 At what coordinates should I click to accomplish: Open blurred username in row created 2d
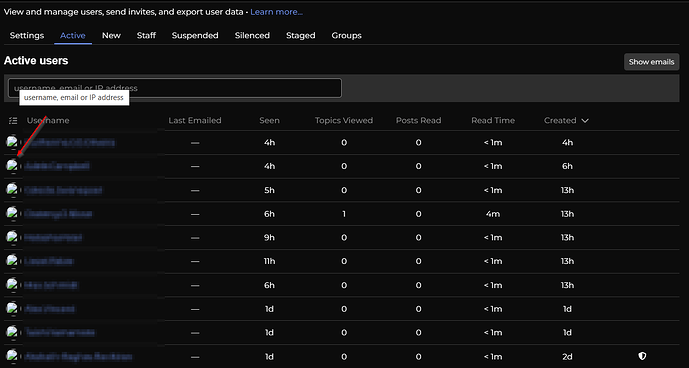[78, 356]
